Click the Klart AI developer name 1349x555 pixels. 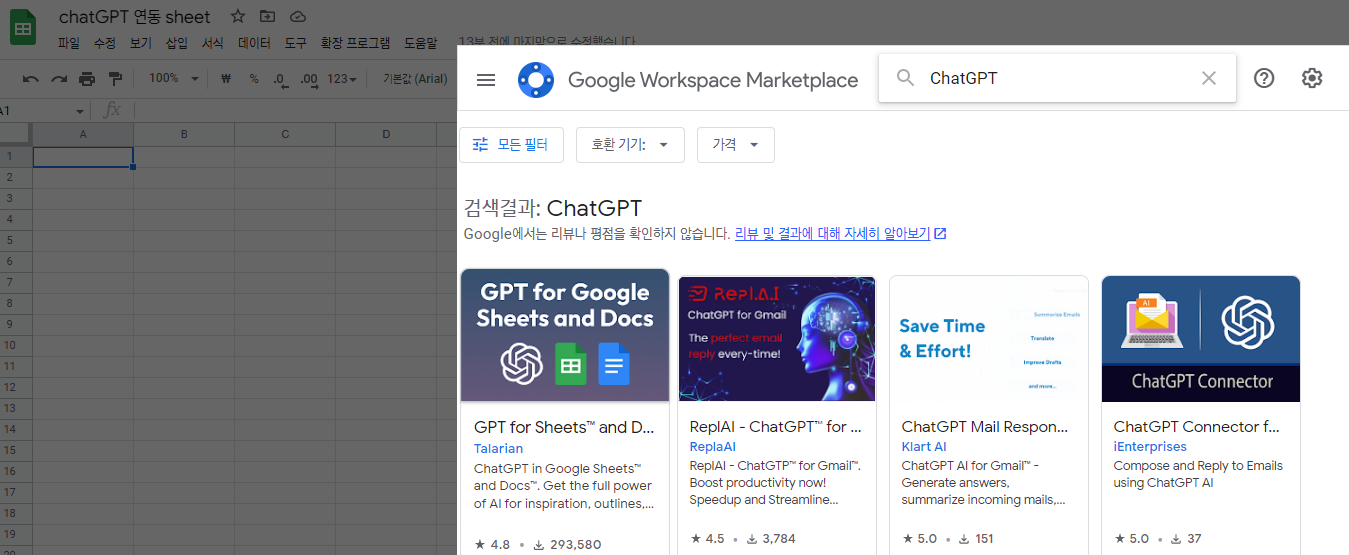(924, 446)
